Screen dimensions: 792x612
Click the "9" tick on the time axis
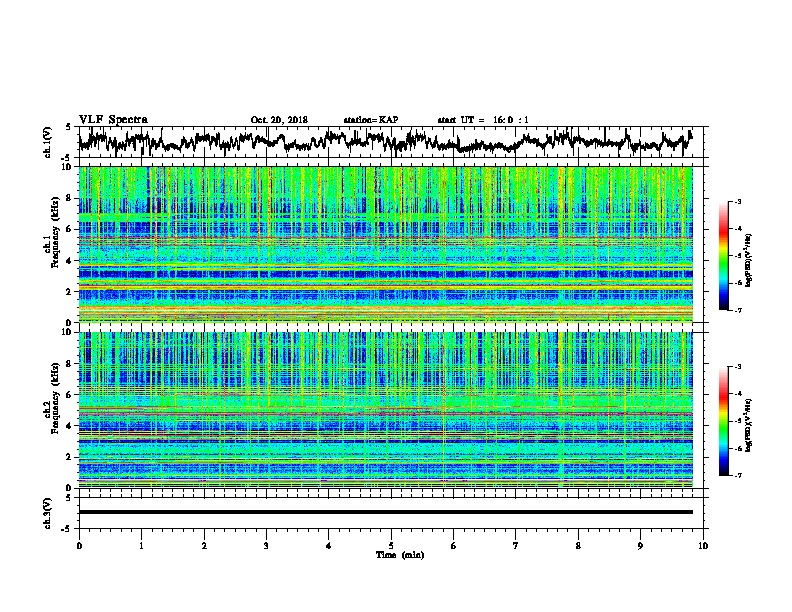coord(640,546)
